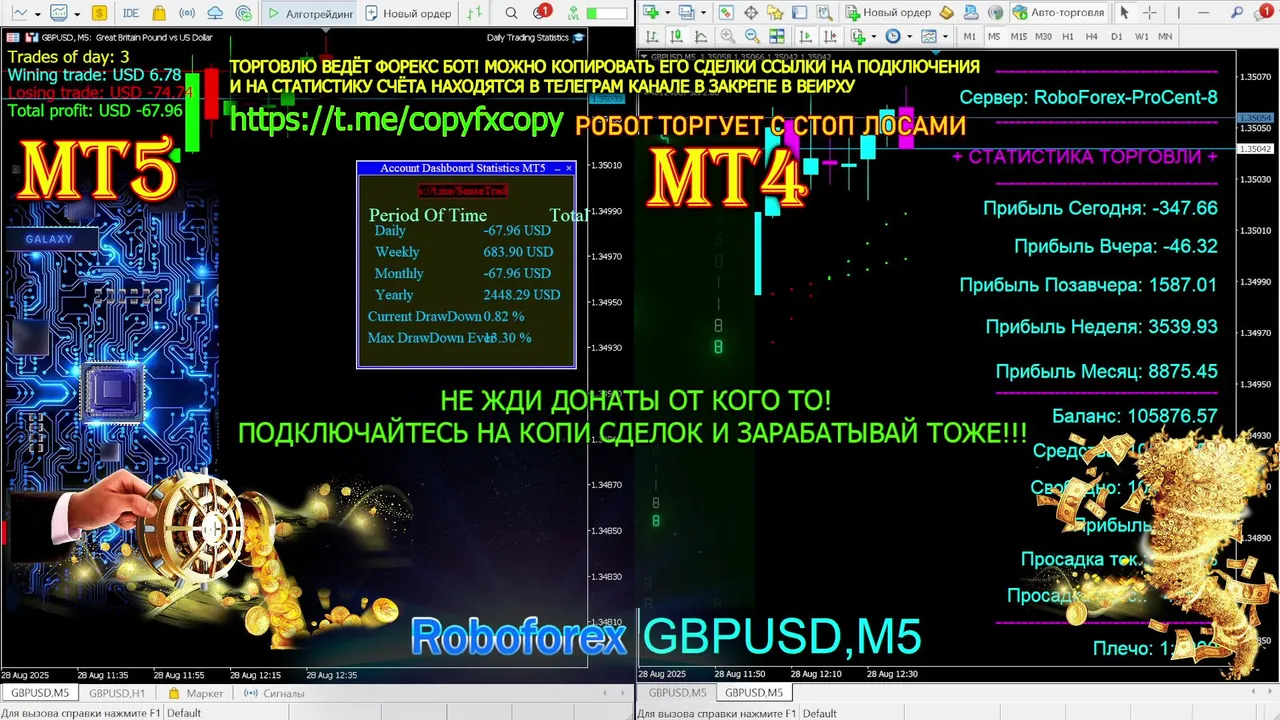Open the Маркет tab in MT5

tap(196, 693)
